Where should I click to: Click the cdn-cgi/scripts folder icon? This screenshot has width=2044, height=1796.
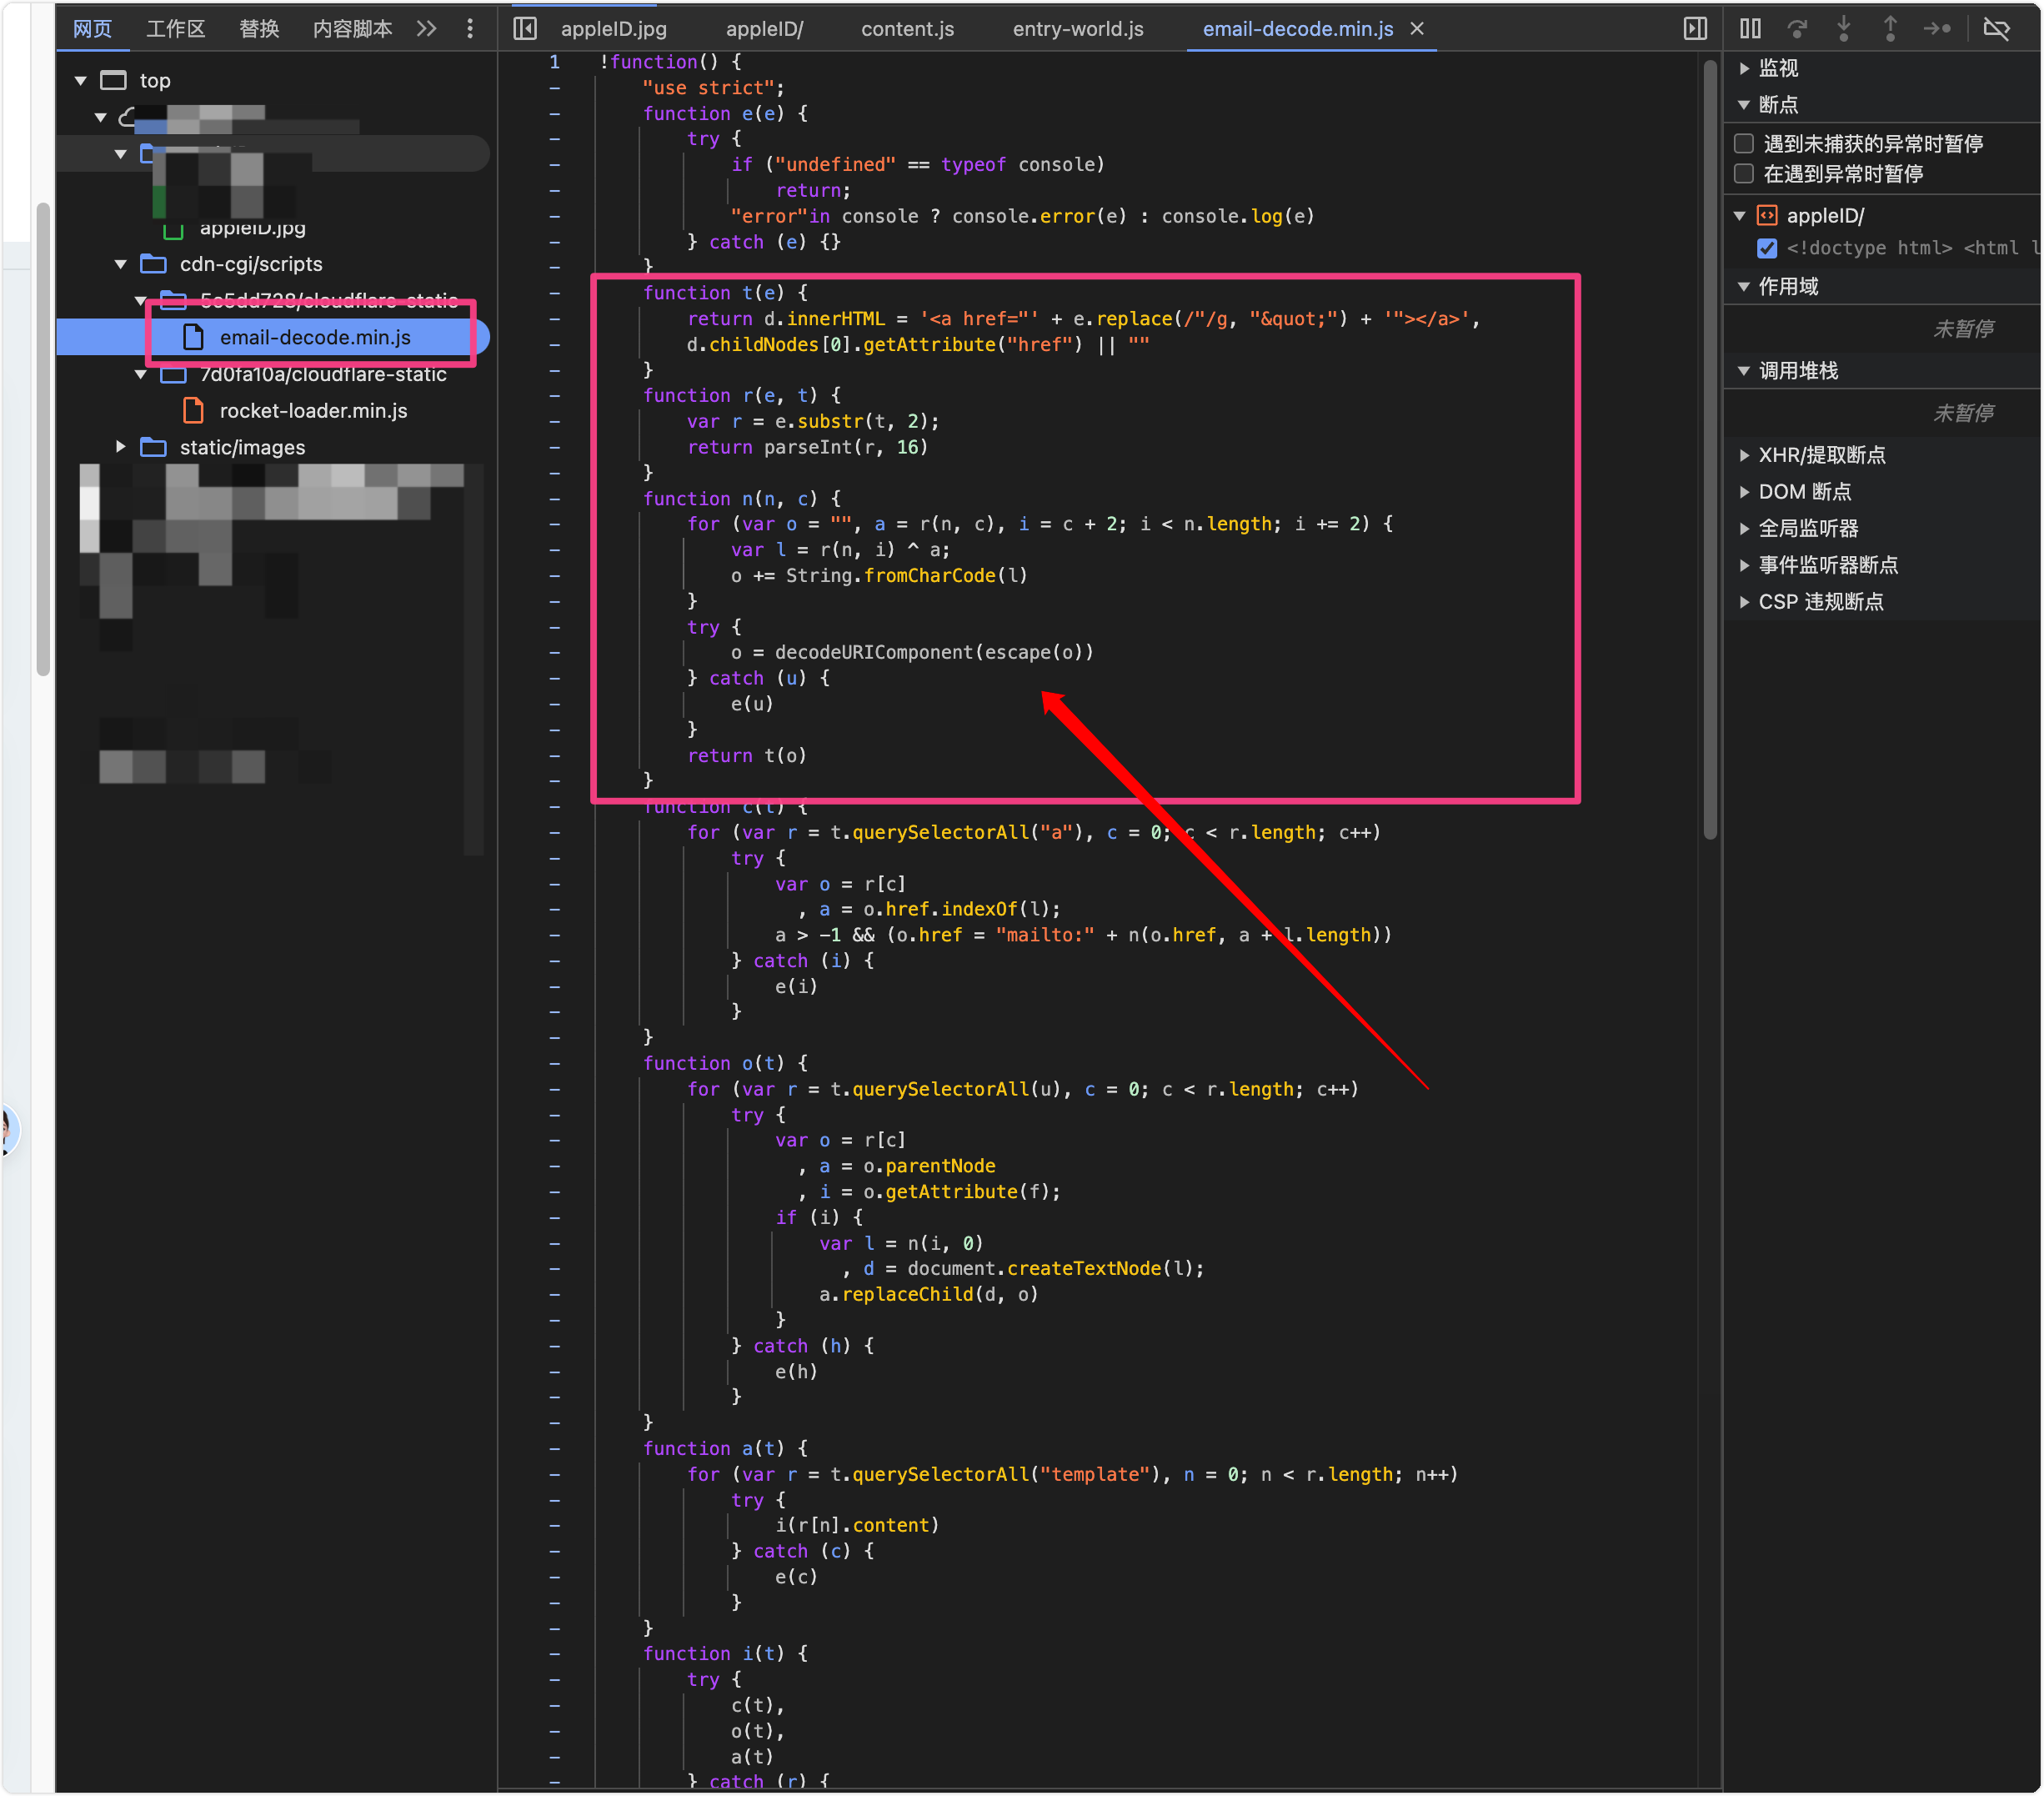point(153,264)
